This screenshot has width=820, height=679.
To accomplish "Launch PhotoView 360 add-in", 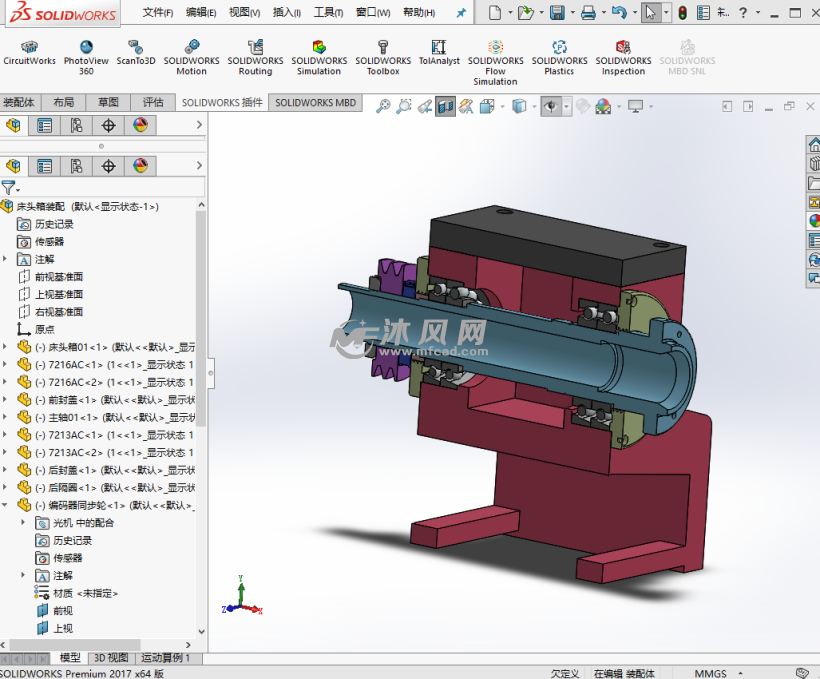I will tap(86, 58).
